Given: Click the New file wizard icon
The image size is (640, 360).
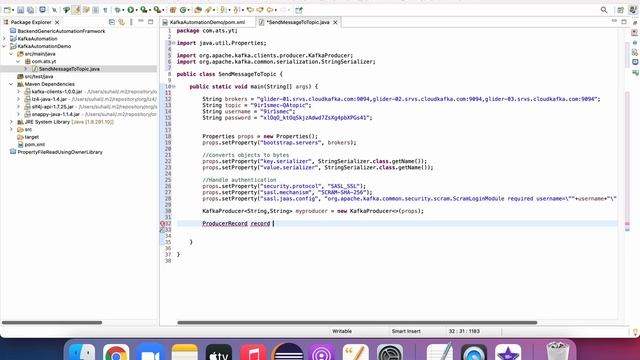Looking at the screenshot, I should (x=7, y=10).
